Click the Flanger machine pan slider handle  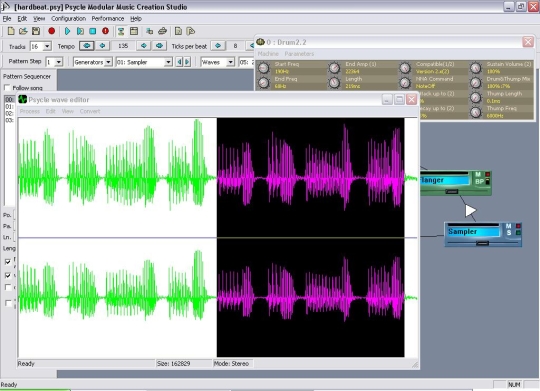click(x=451, y=191)
